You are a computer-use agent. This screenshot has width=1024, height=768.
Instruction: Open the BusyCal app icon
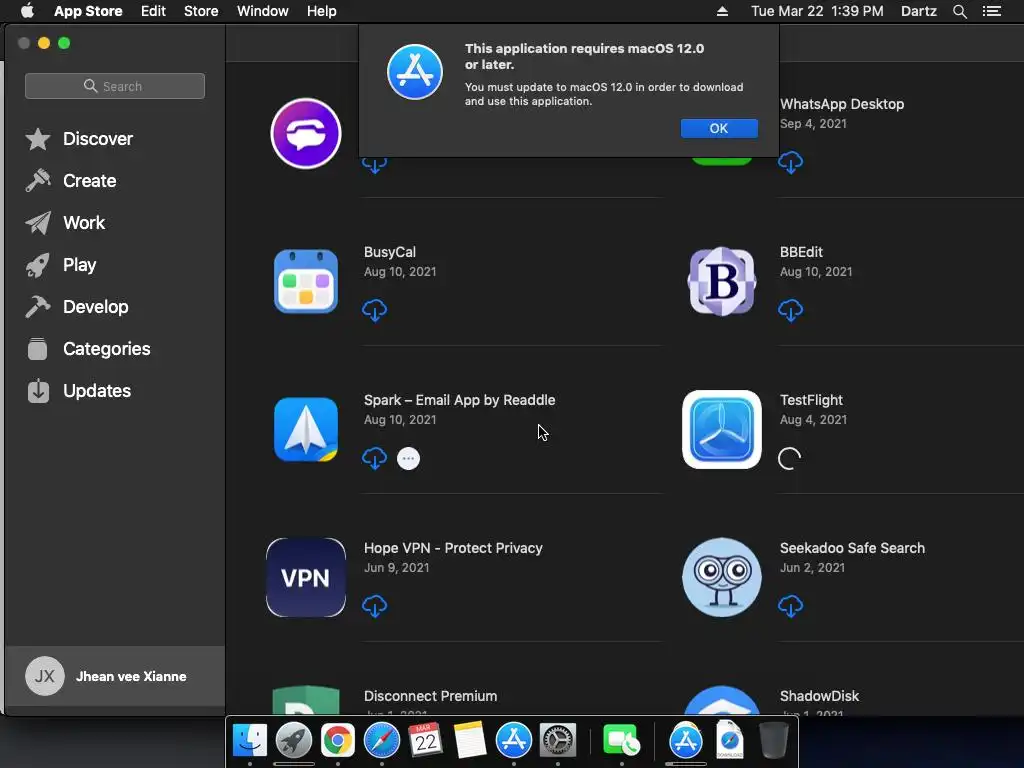tap(306, 281)
